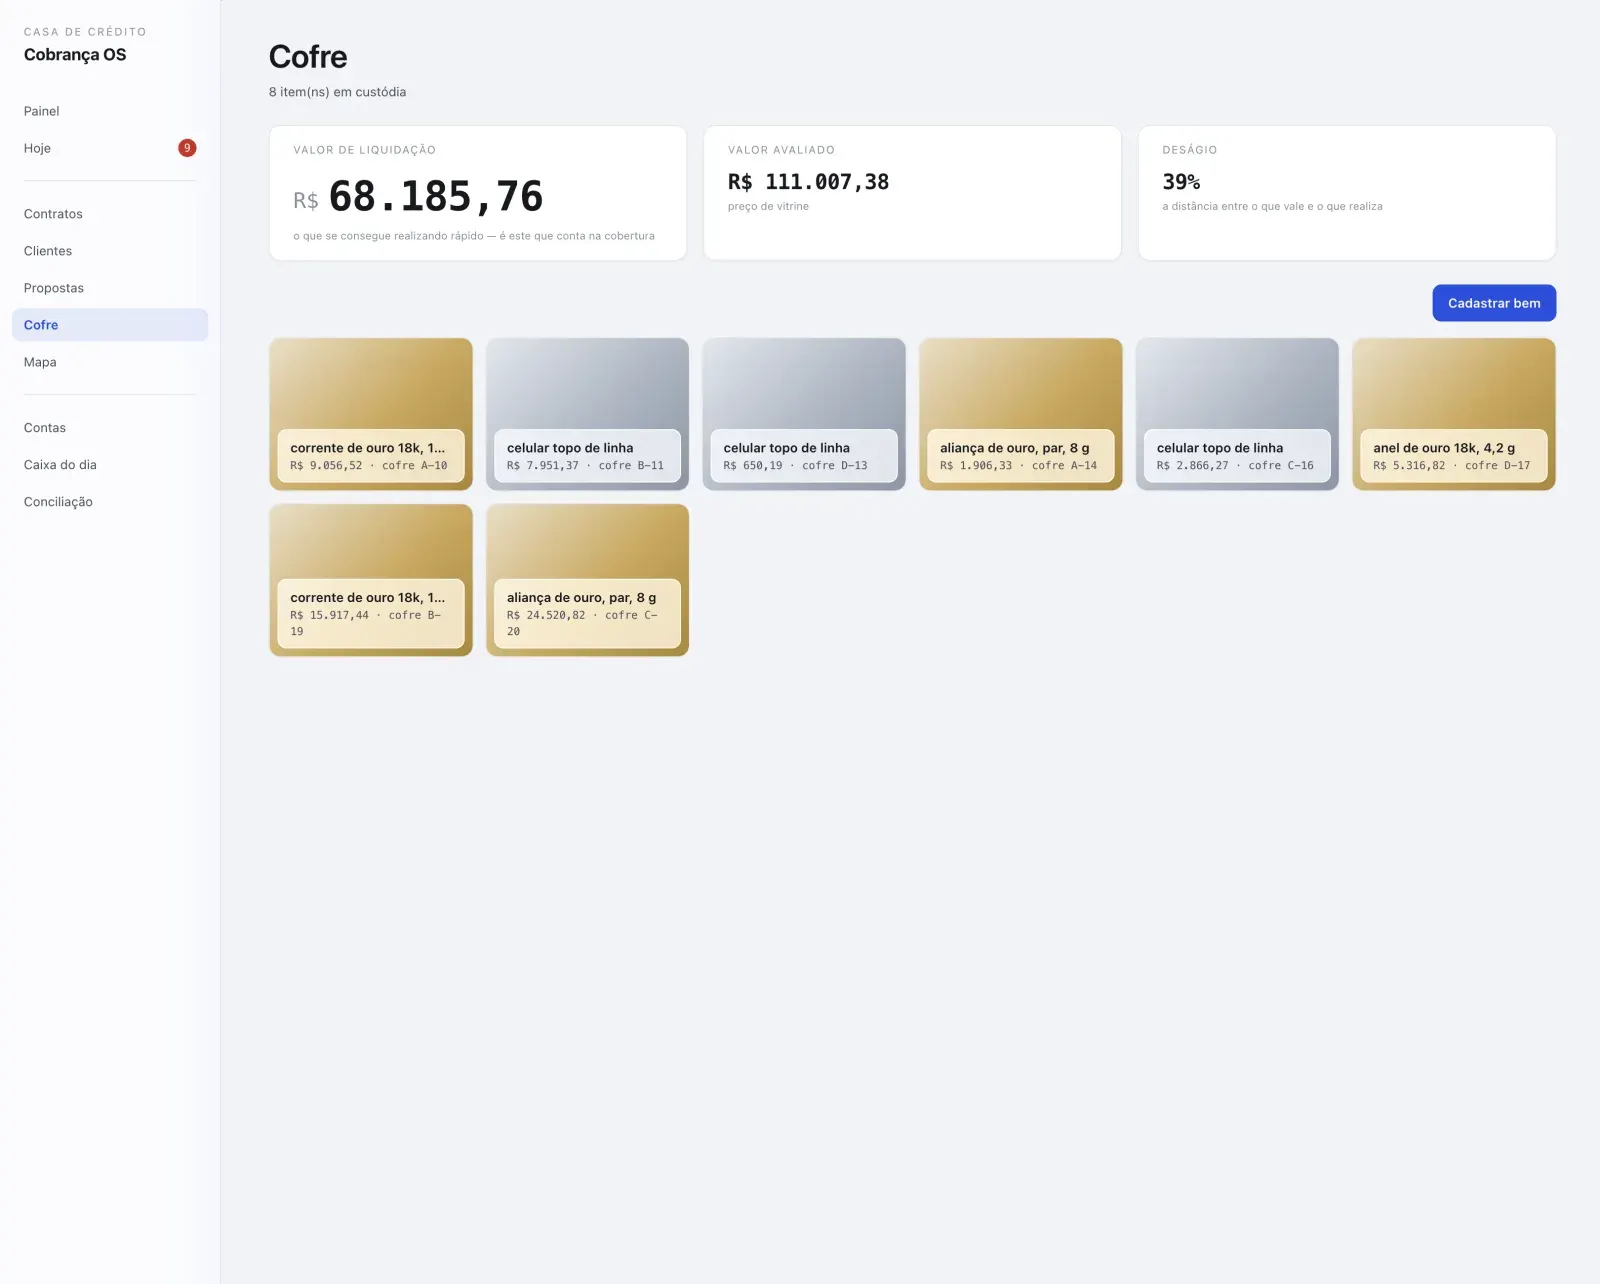Screen dimensions: 1600x1284
Task: Click the "a distância entre o que vale" caption
Action: coord(1272,206)
